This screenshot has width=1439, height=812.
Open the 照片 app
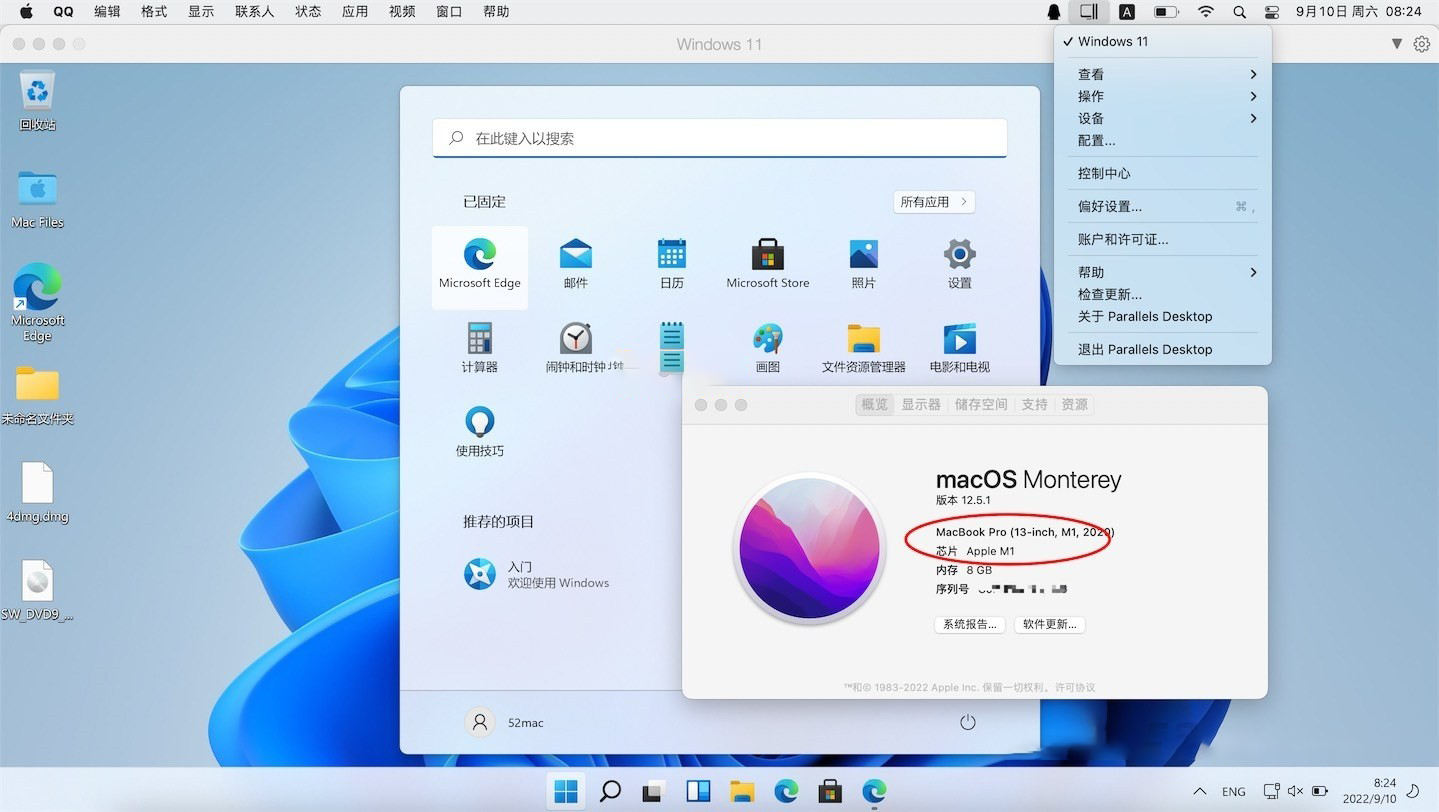(862, 263)
